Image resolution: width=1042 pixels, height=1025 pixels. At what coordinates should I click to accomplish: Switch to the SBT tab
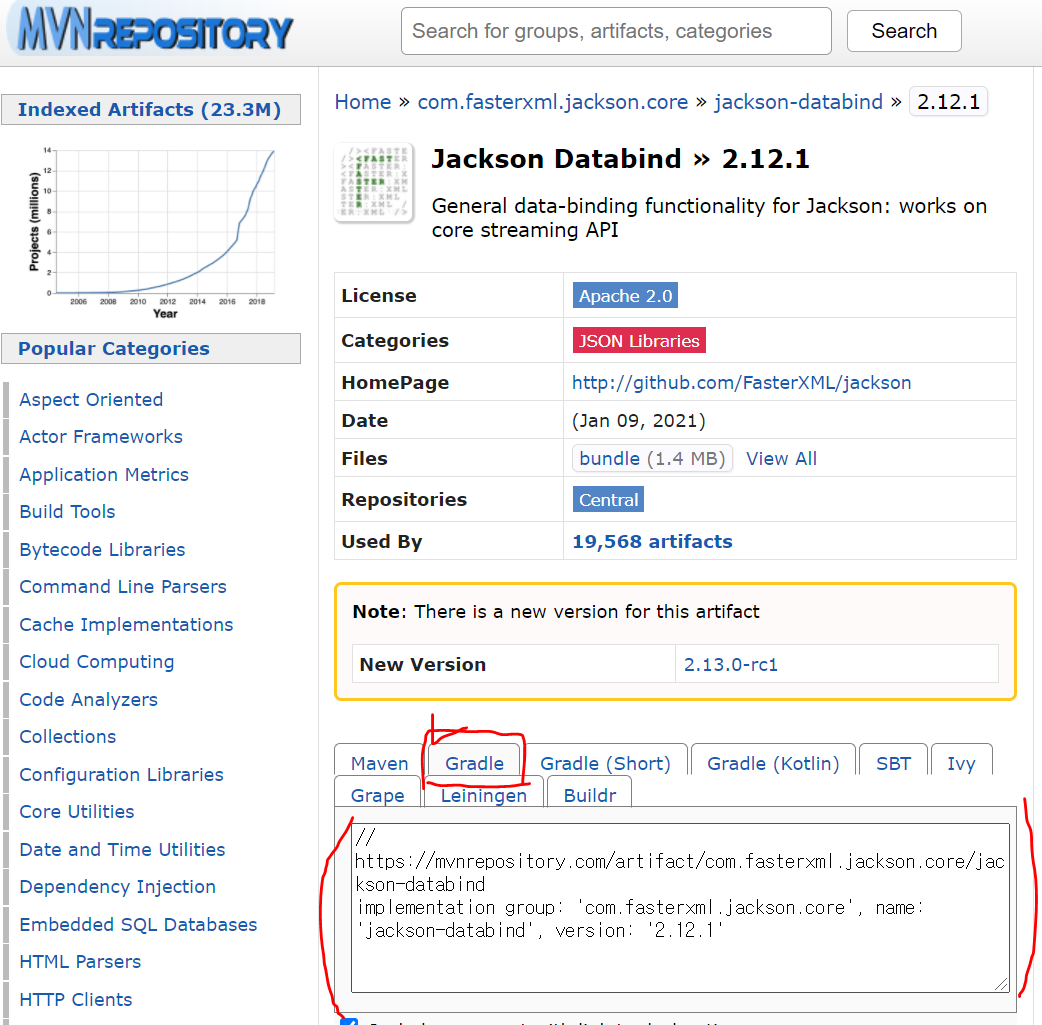click(x=893, y=763)
